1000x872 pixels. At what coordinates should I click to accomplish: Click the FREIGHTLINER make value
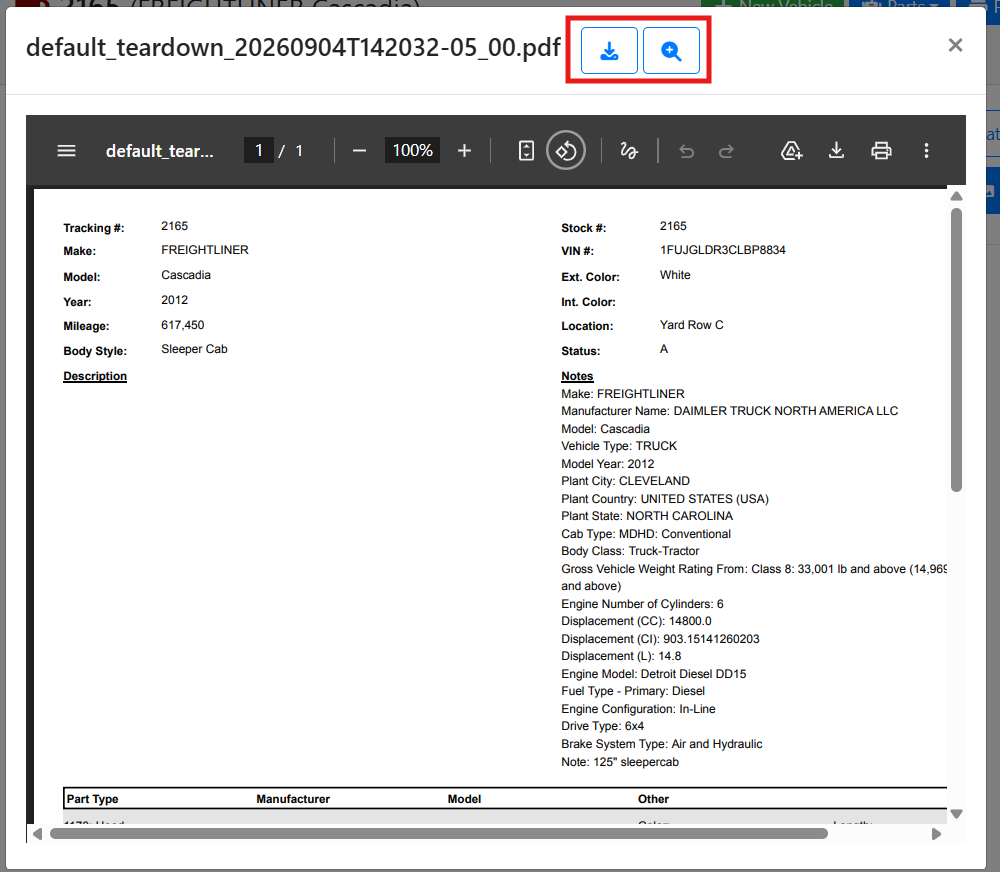coord(205,250)
